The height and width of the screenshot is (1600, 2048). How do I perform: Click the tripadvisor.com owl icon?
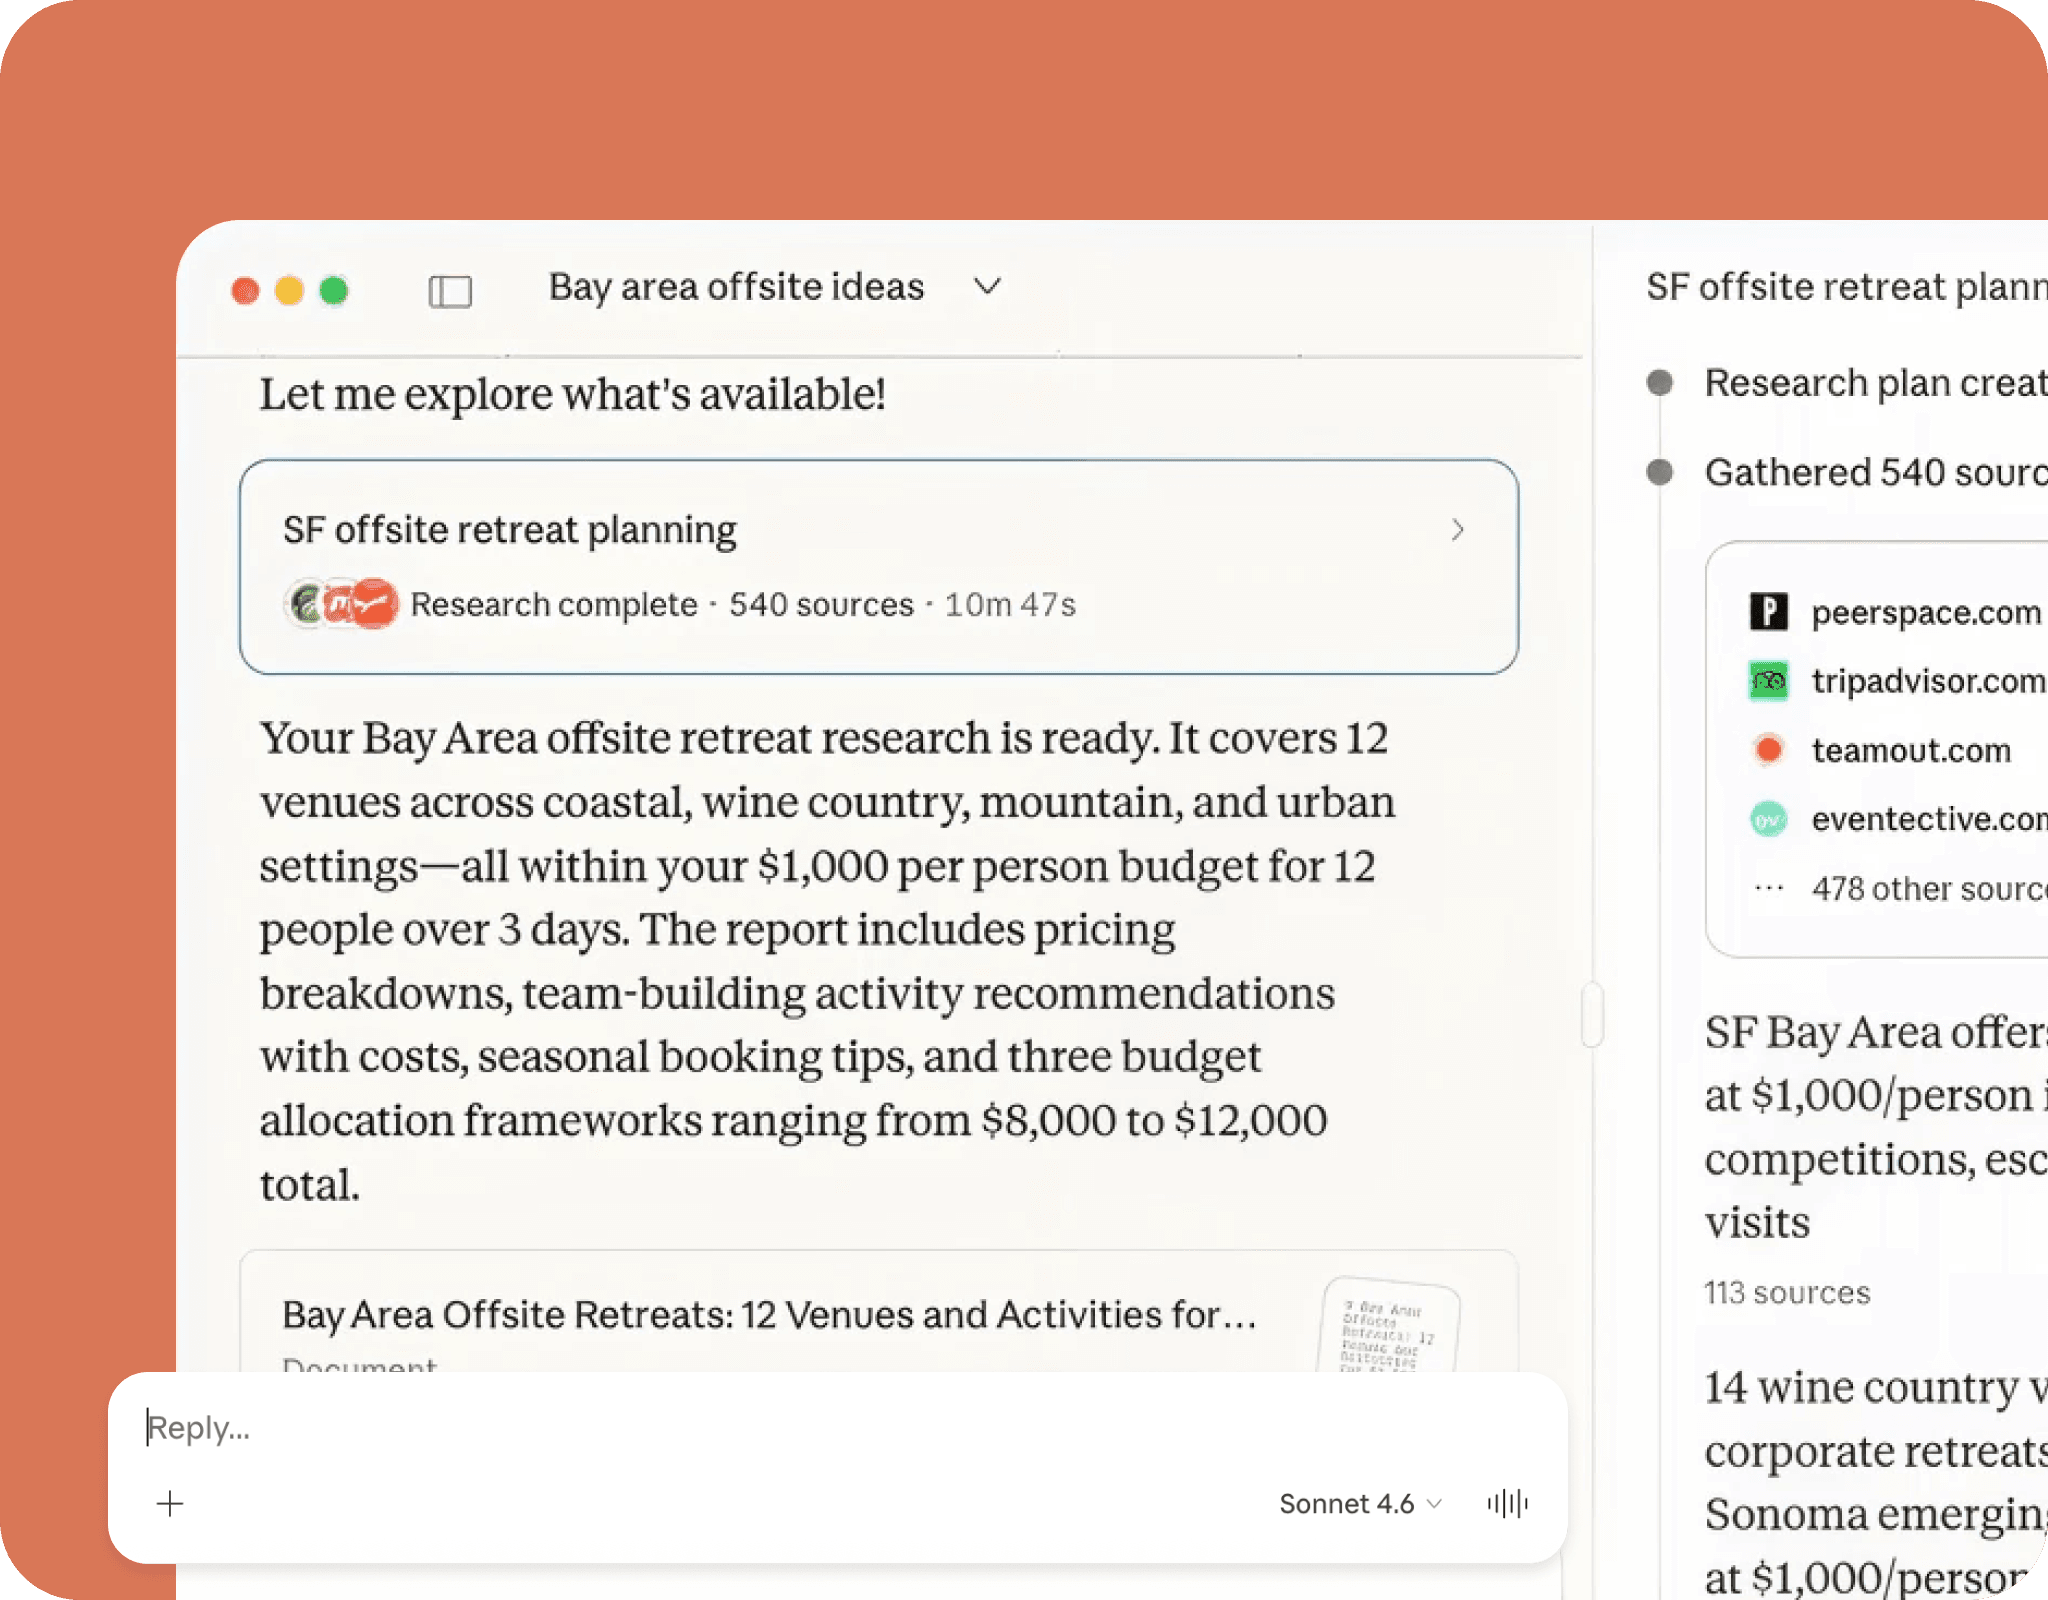click(1768, 681)
